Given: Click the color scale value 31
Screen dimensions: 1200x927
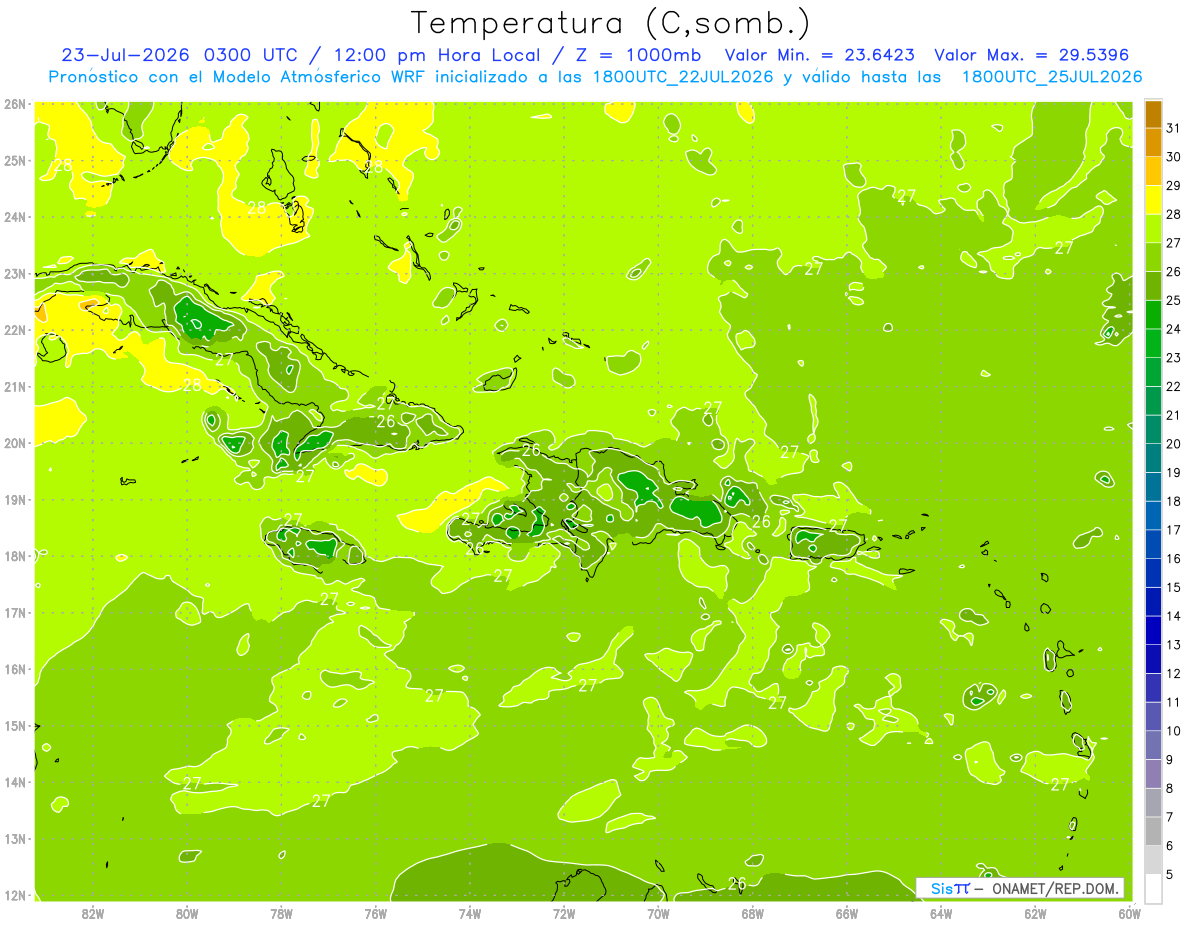Looking at the screenshot, I should click(1174, 128).
